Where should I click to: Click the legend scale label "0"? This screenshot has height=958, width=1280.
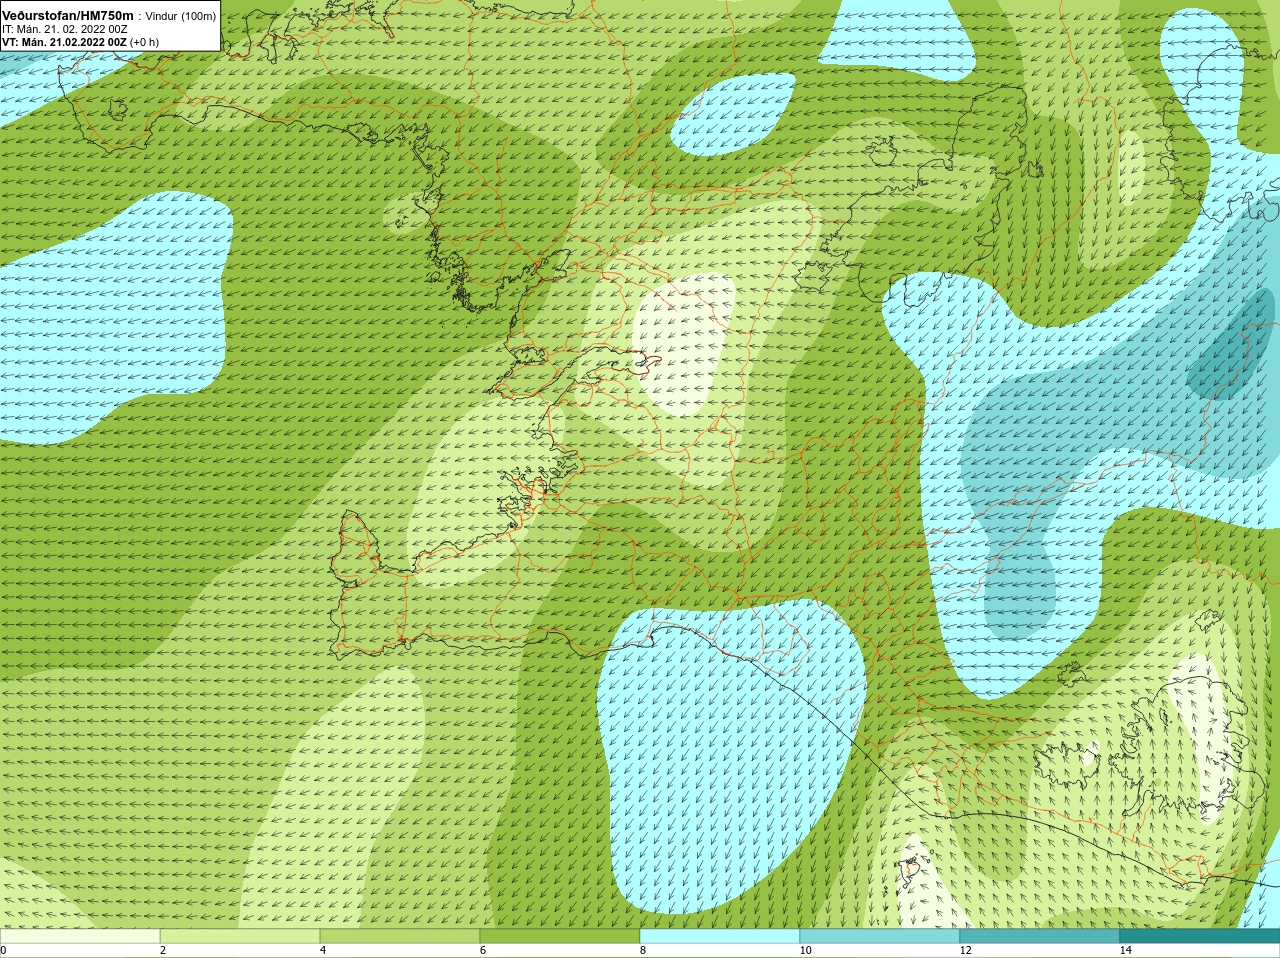point(3,950)
